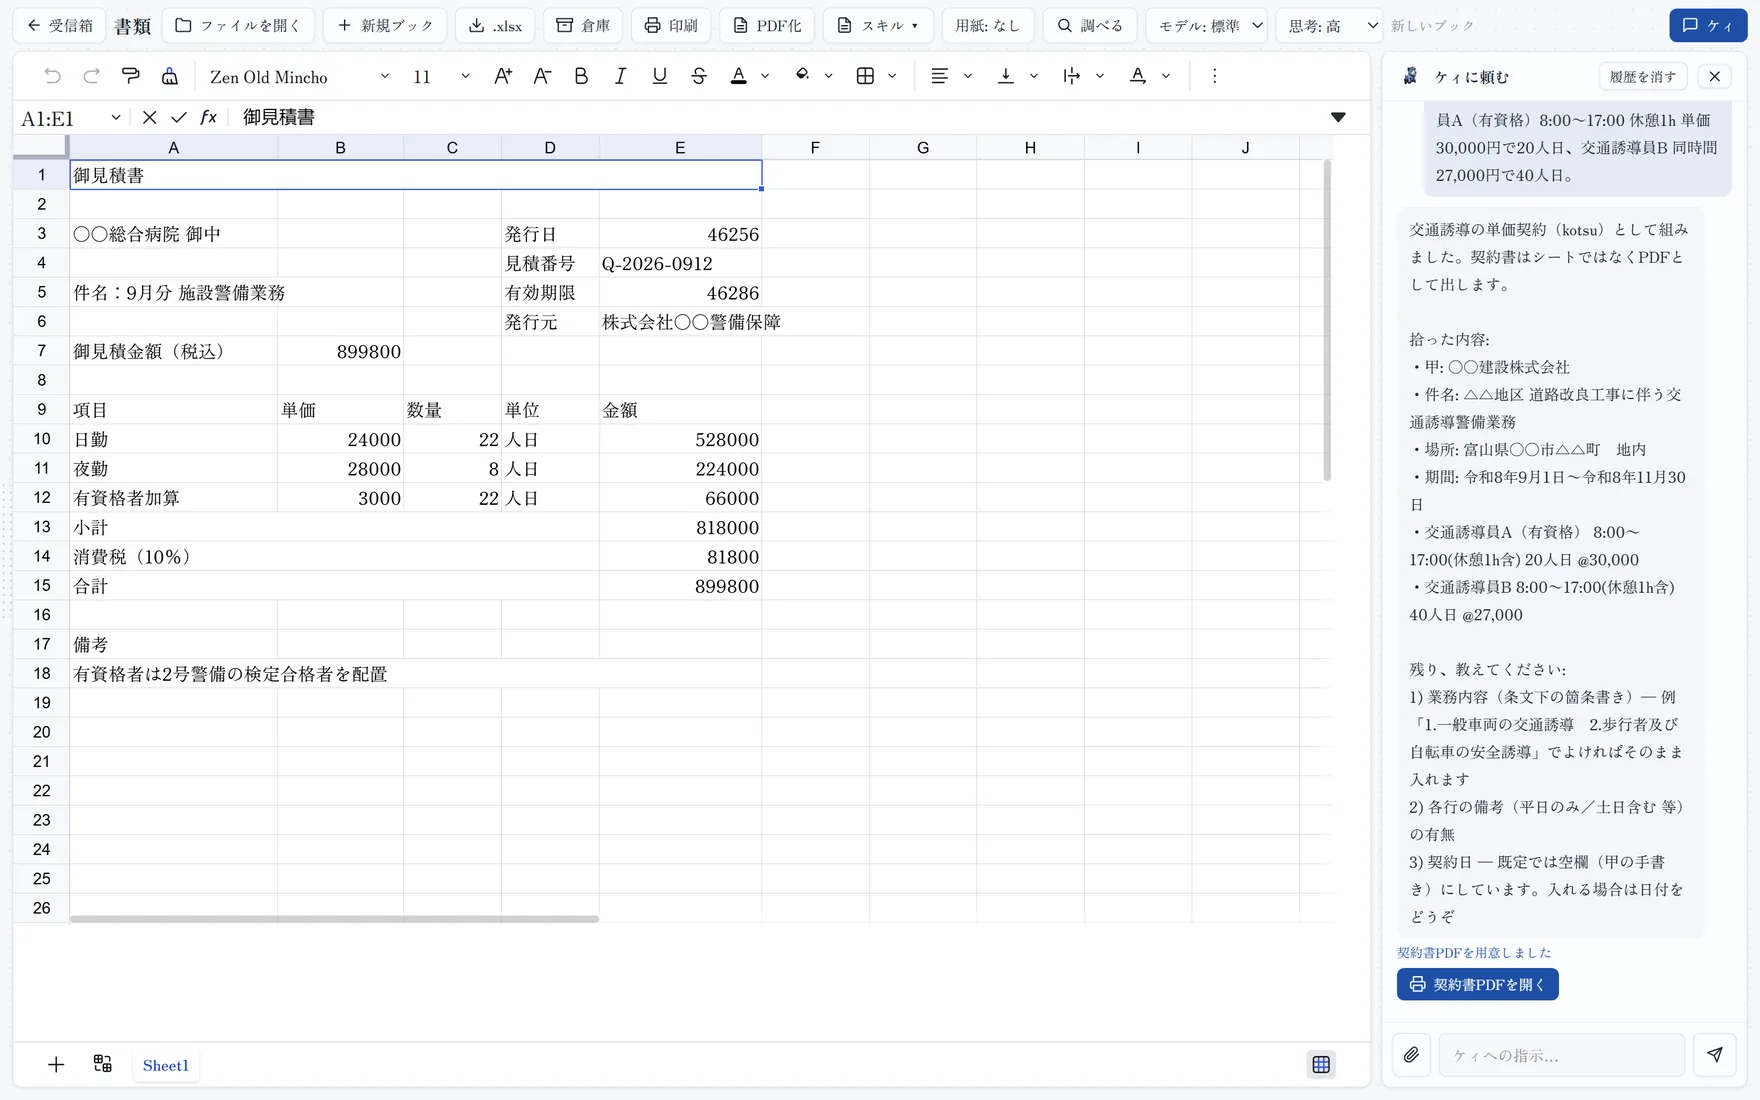Click the sheet list icon beside plus
This screenshot has width=1760, height=1100.
click(103, 1064)
